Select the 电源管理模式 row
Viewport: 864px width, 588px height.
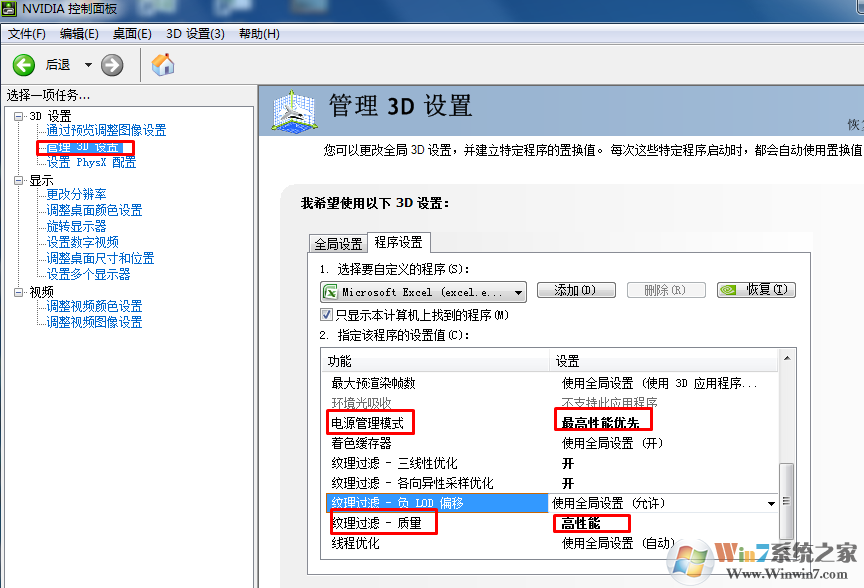tap(551, 423)
